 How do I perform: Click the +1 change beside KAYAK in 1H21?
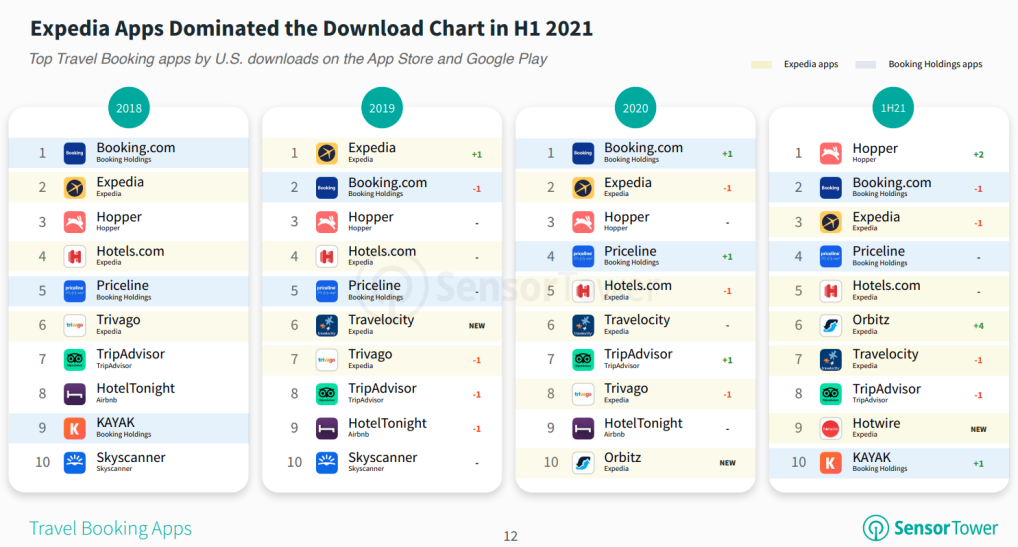(978, 463)
